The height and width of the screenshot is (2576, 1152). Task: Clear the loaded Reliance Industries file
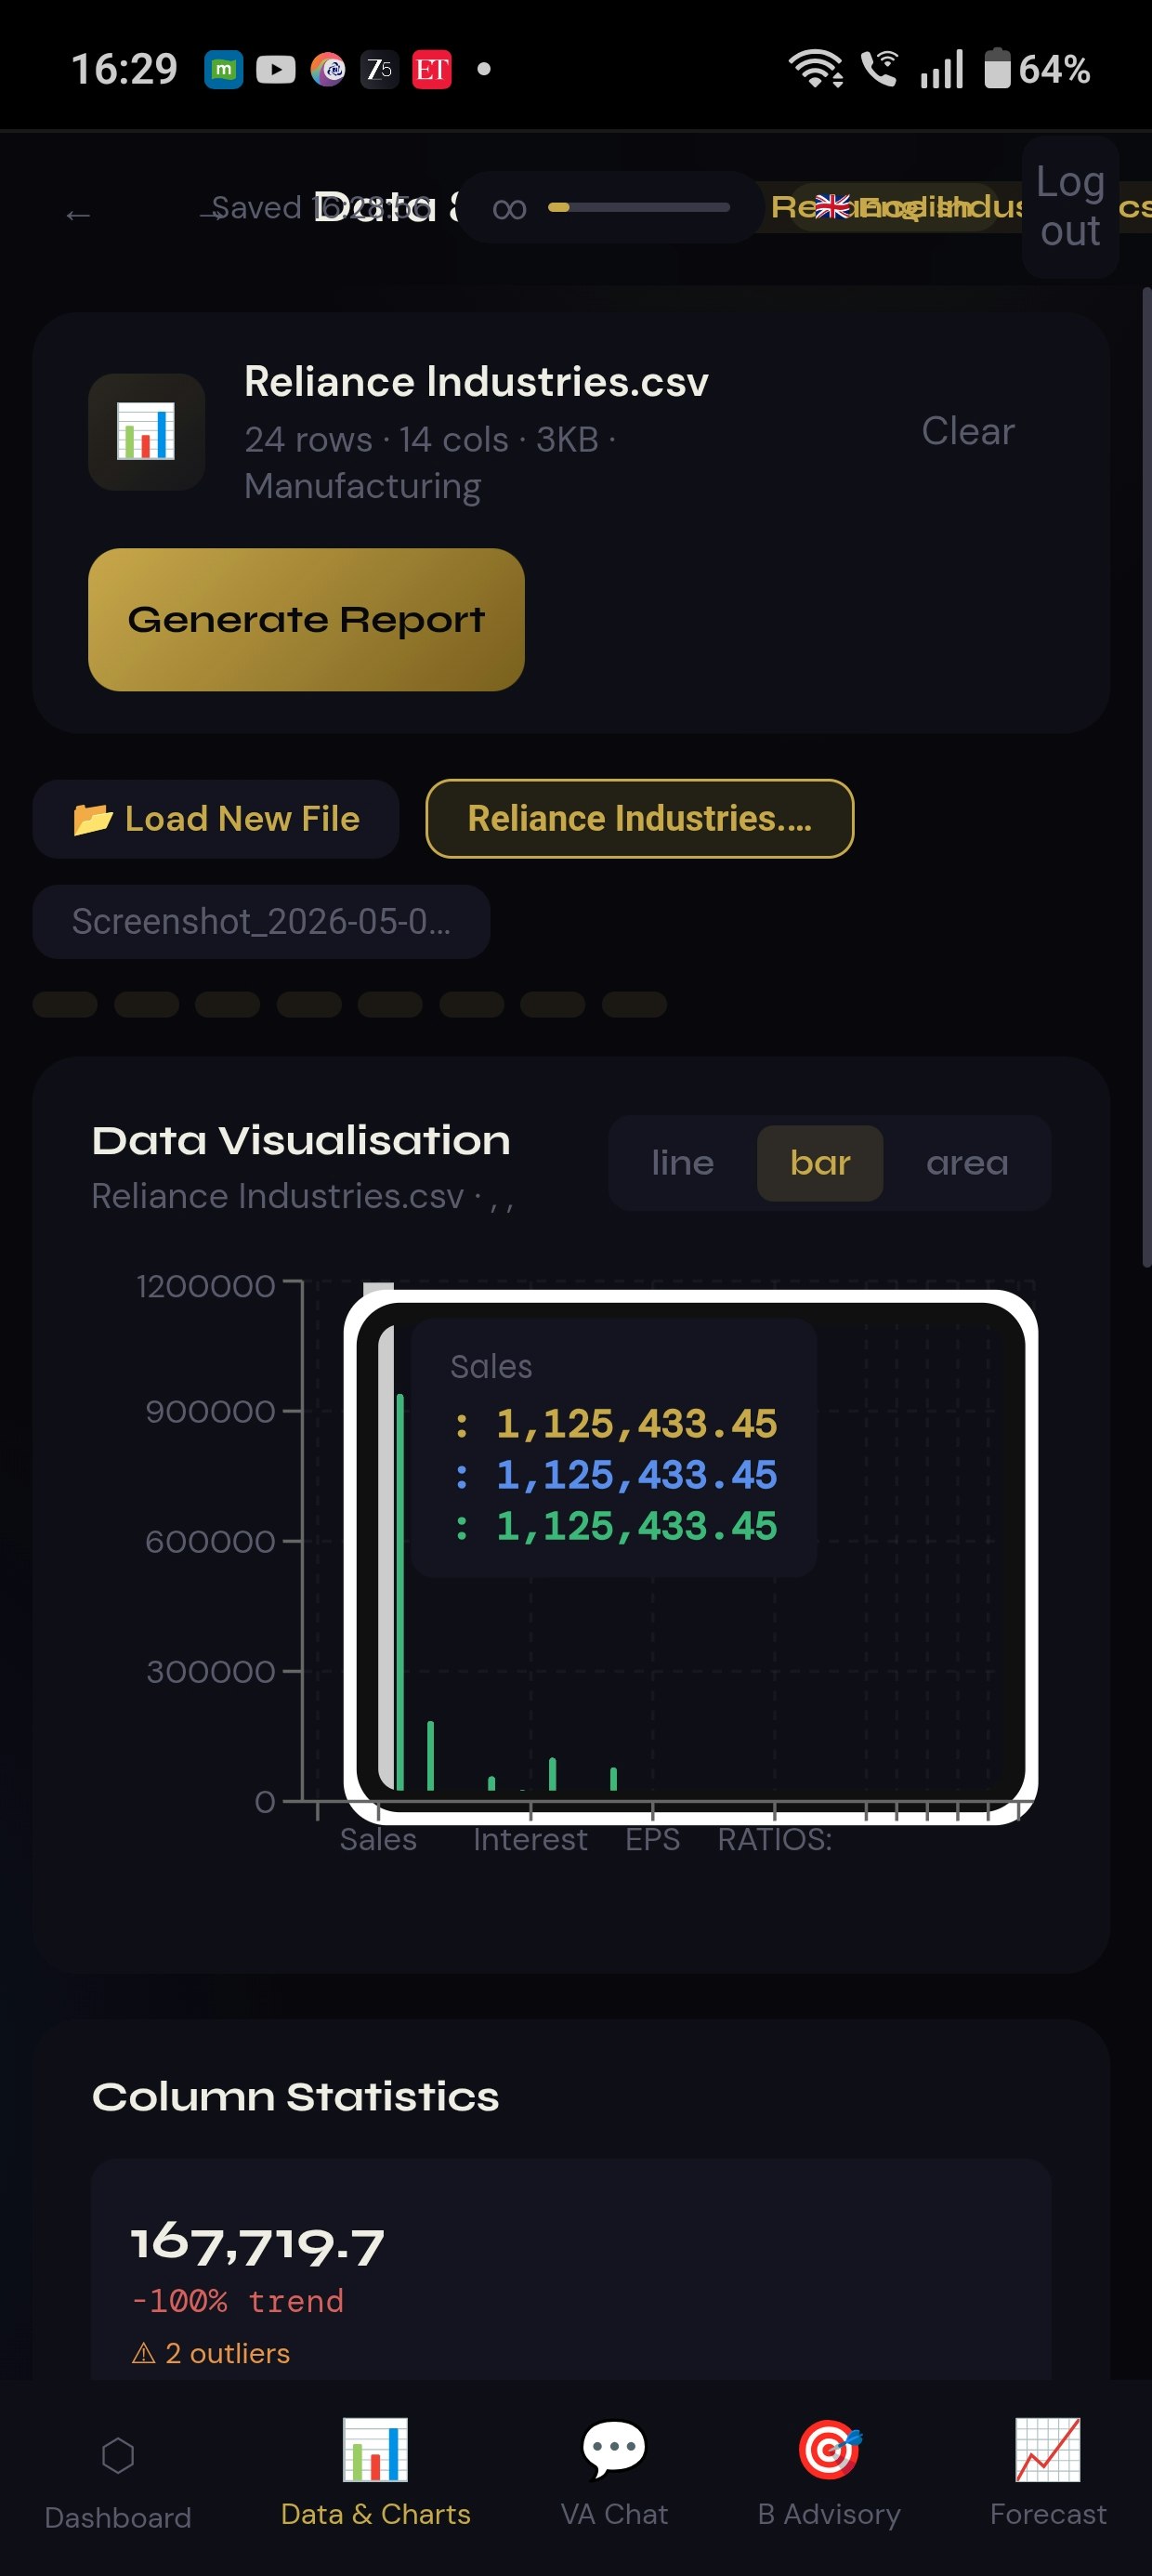coord(967,431)
